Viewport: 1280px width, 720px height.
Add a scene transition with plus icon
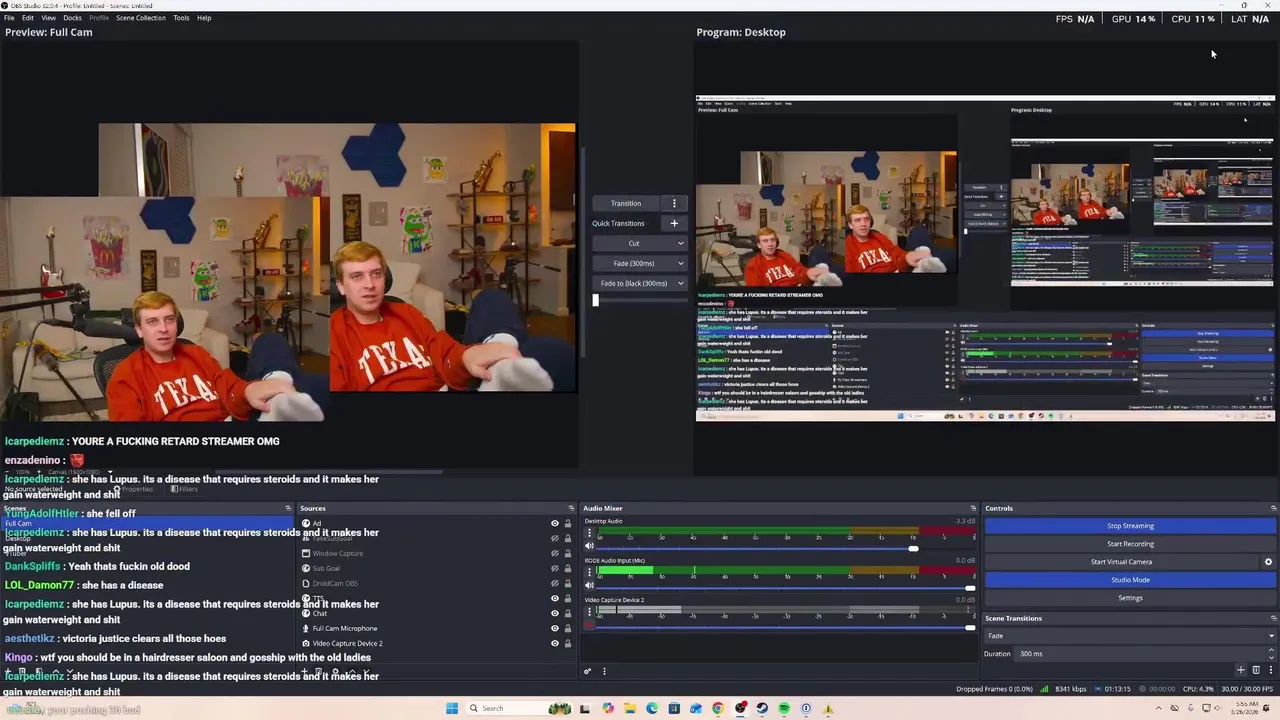point(1241,670)
